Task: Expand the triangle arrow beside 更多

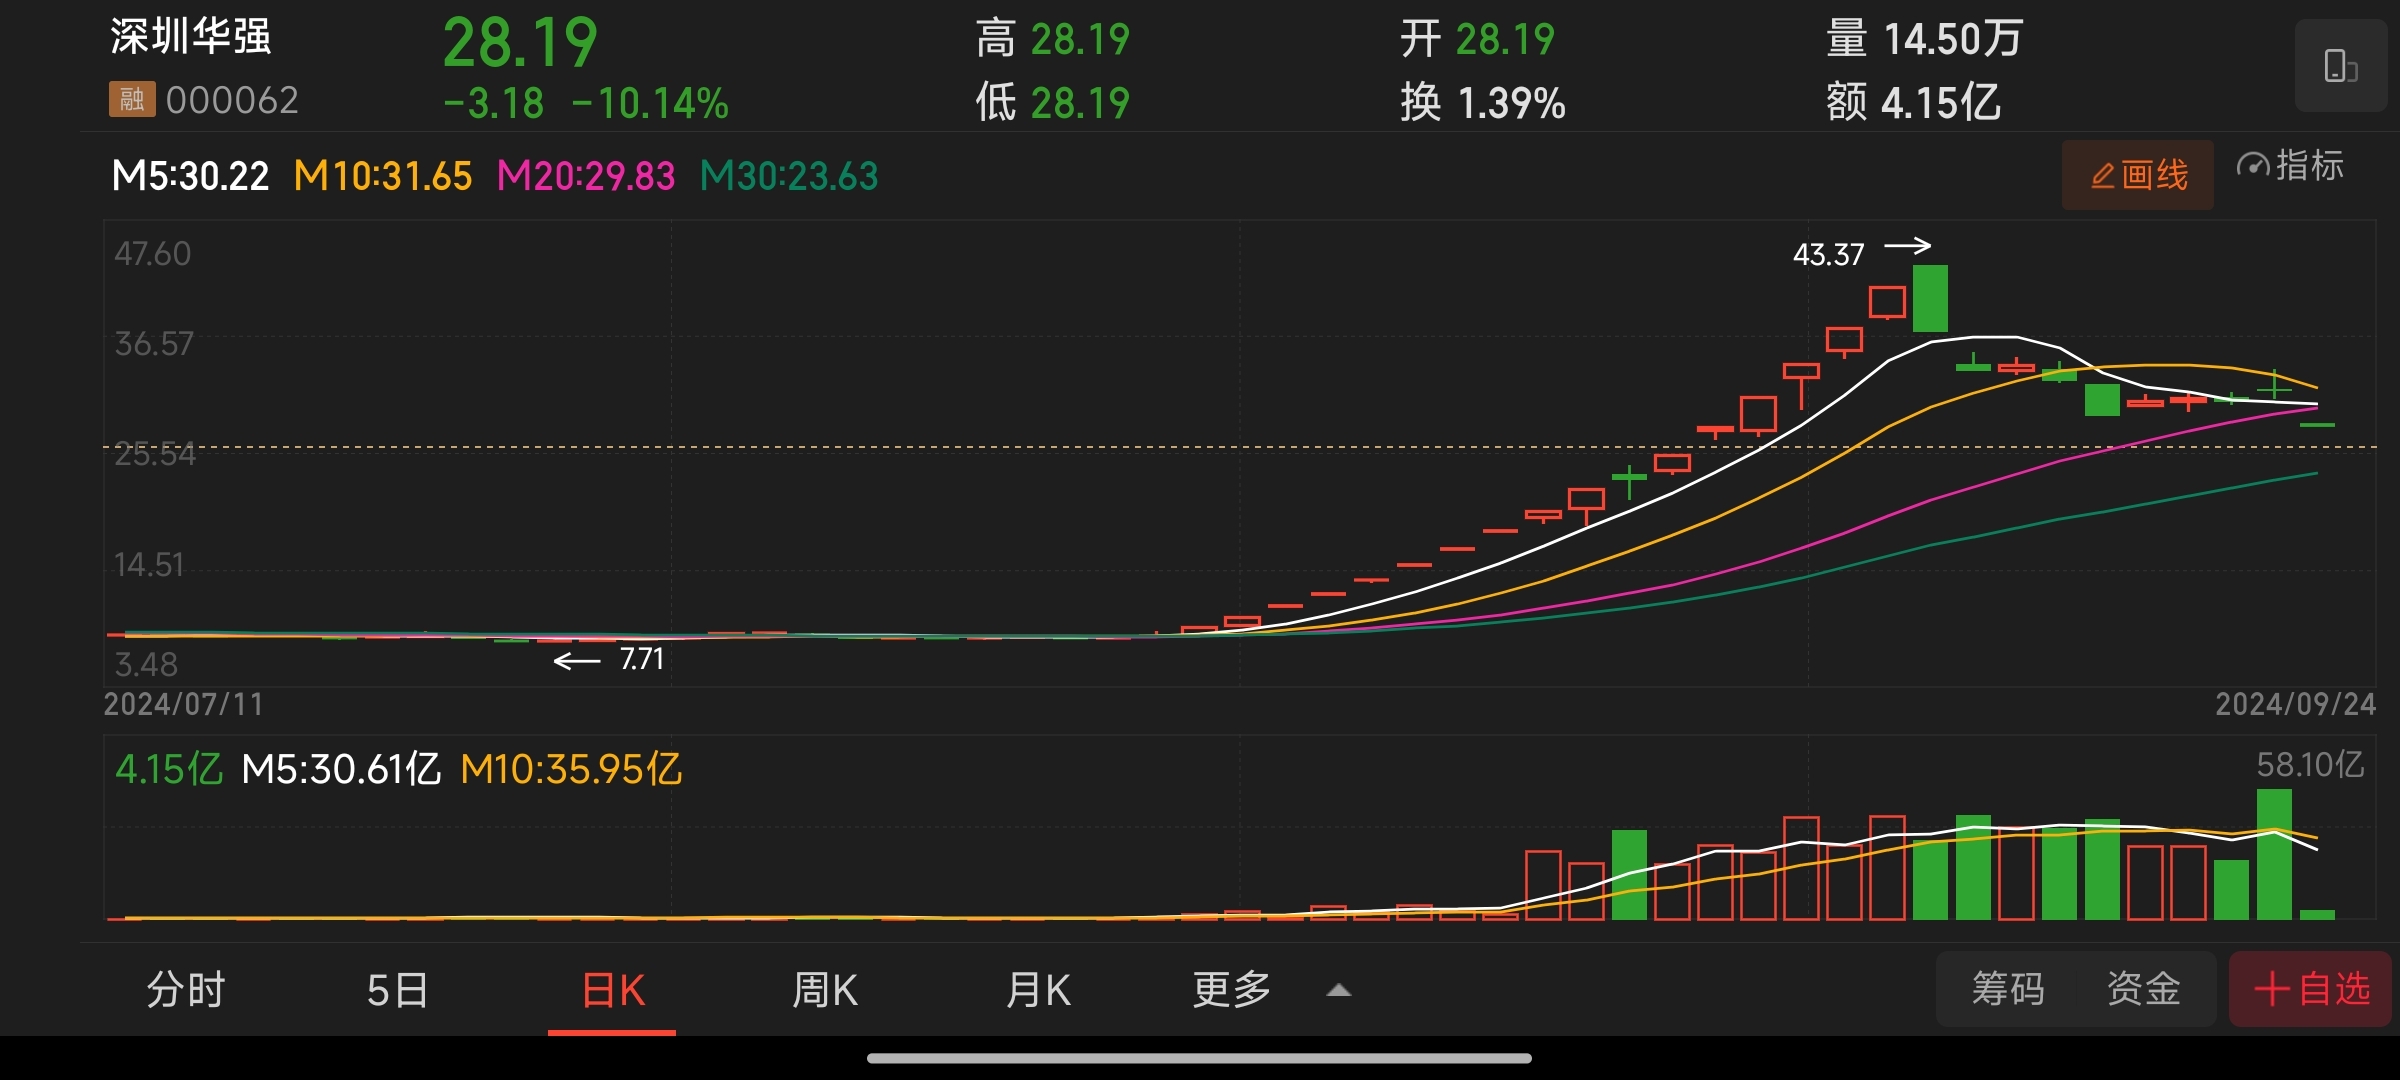Action: [1338, 991]
